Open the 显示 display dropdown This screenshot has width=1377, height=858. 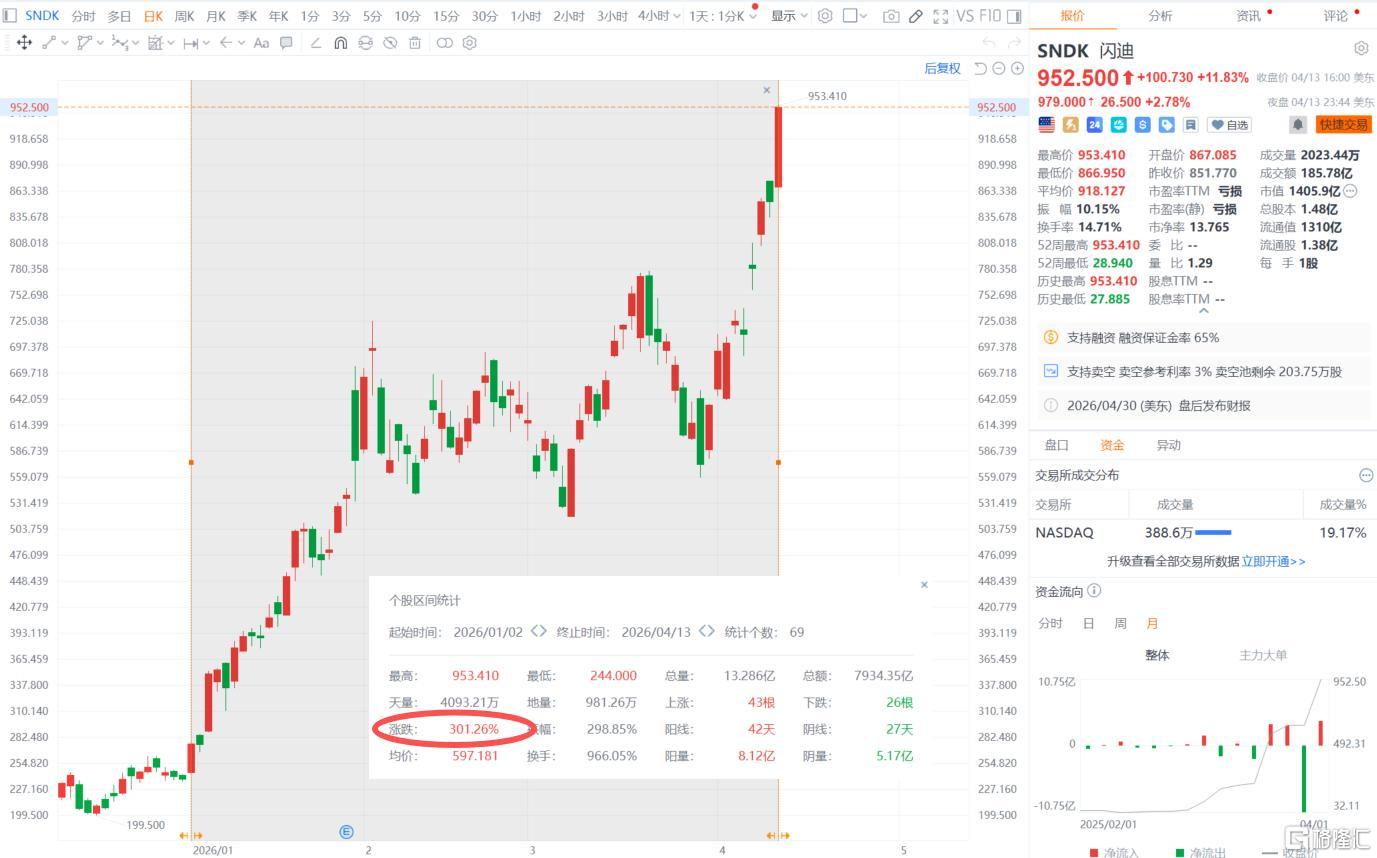[789, 16]
